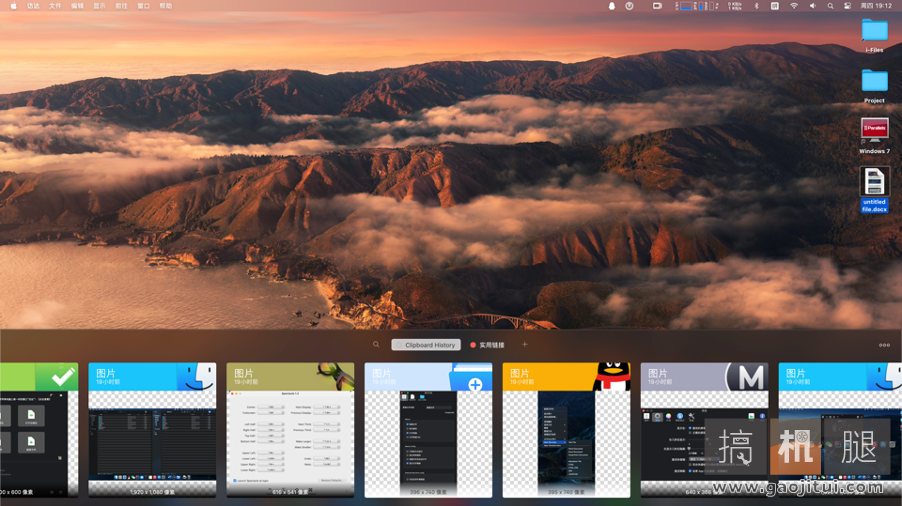This screenshot has height=506, width=902.
Task: Select the Project folder on the desktop
Action: point(874,86)
